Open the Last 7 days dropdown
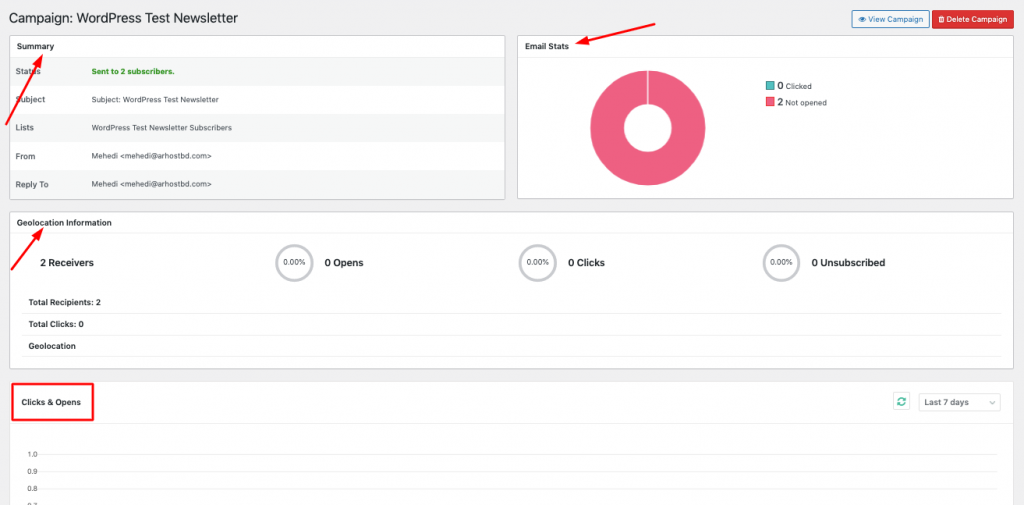Screen dimensions: 1024x505 (959, 402)
